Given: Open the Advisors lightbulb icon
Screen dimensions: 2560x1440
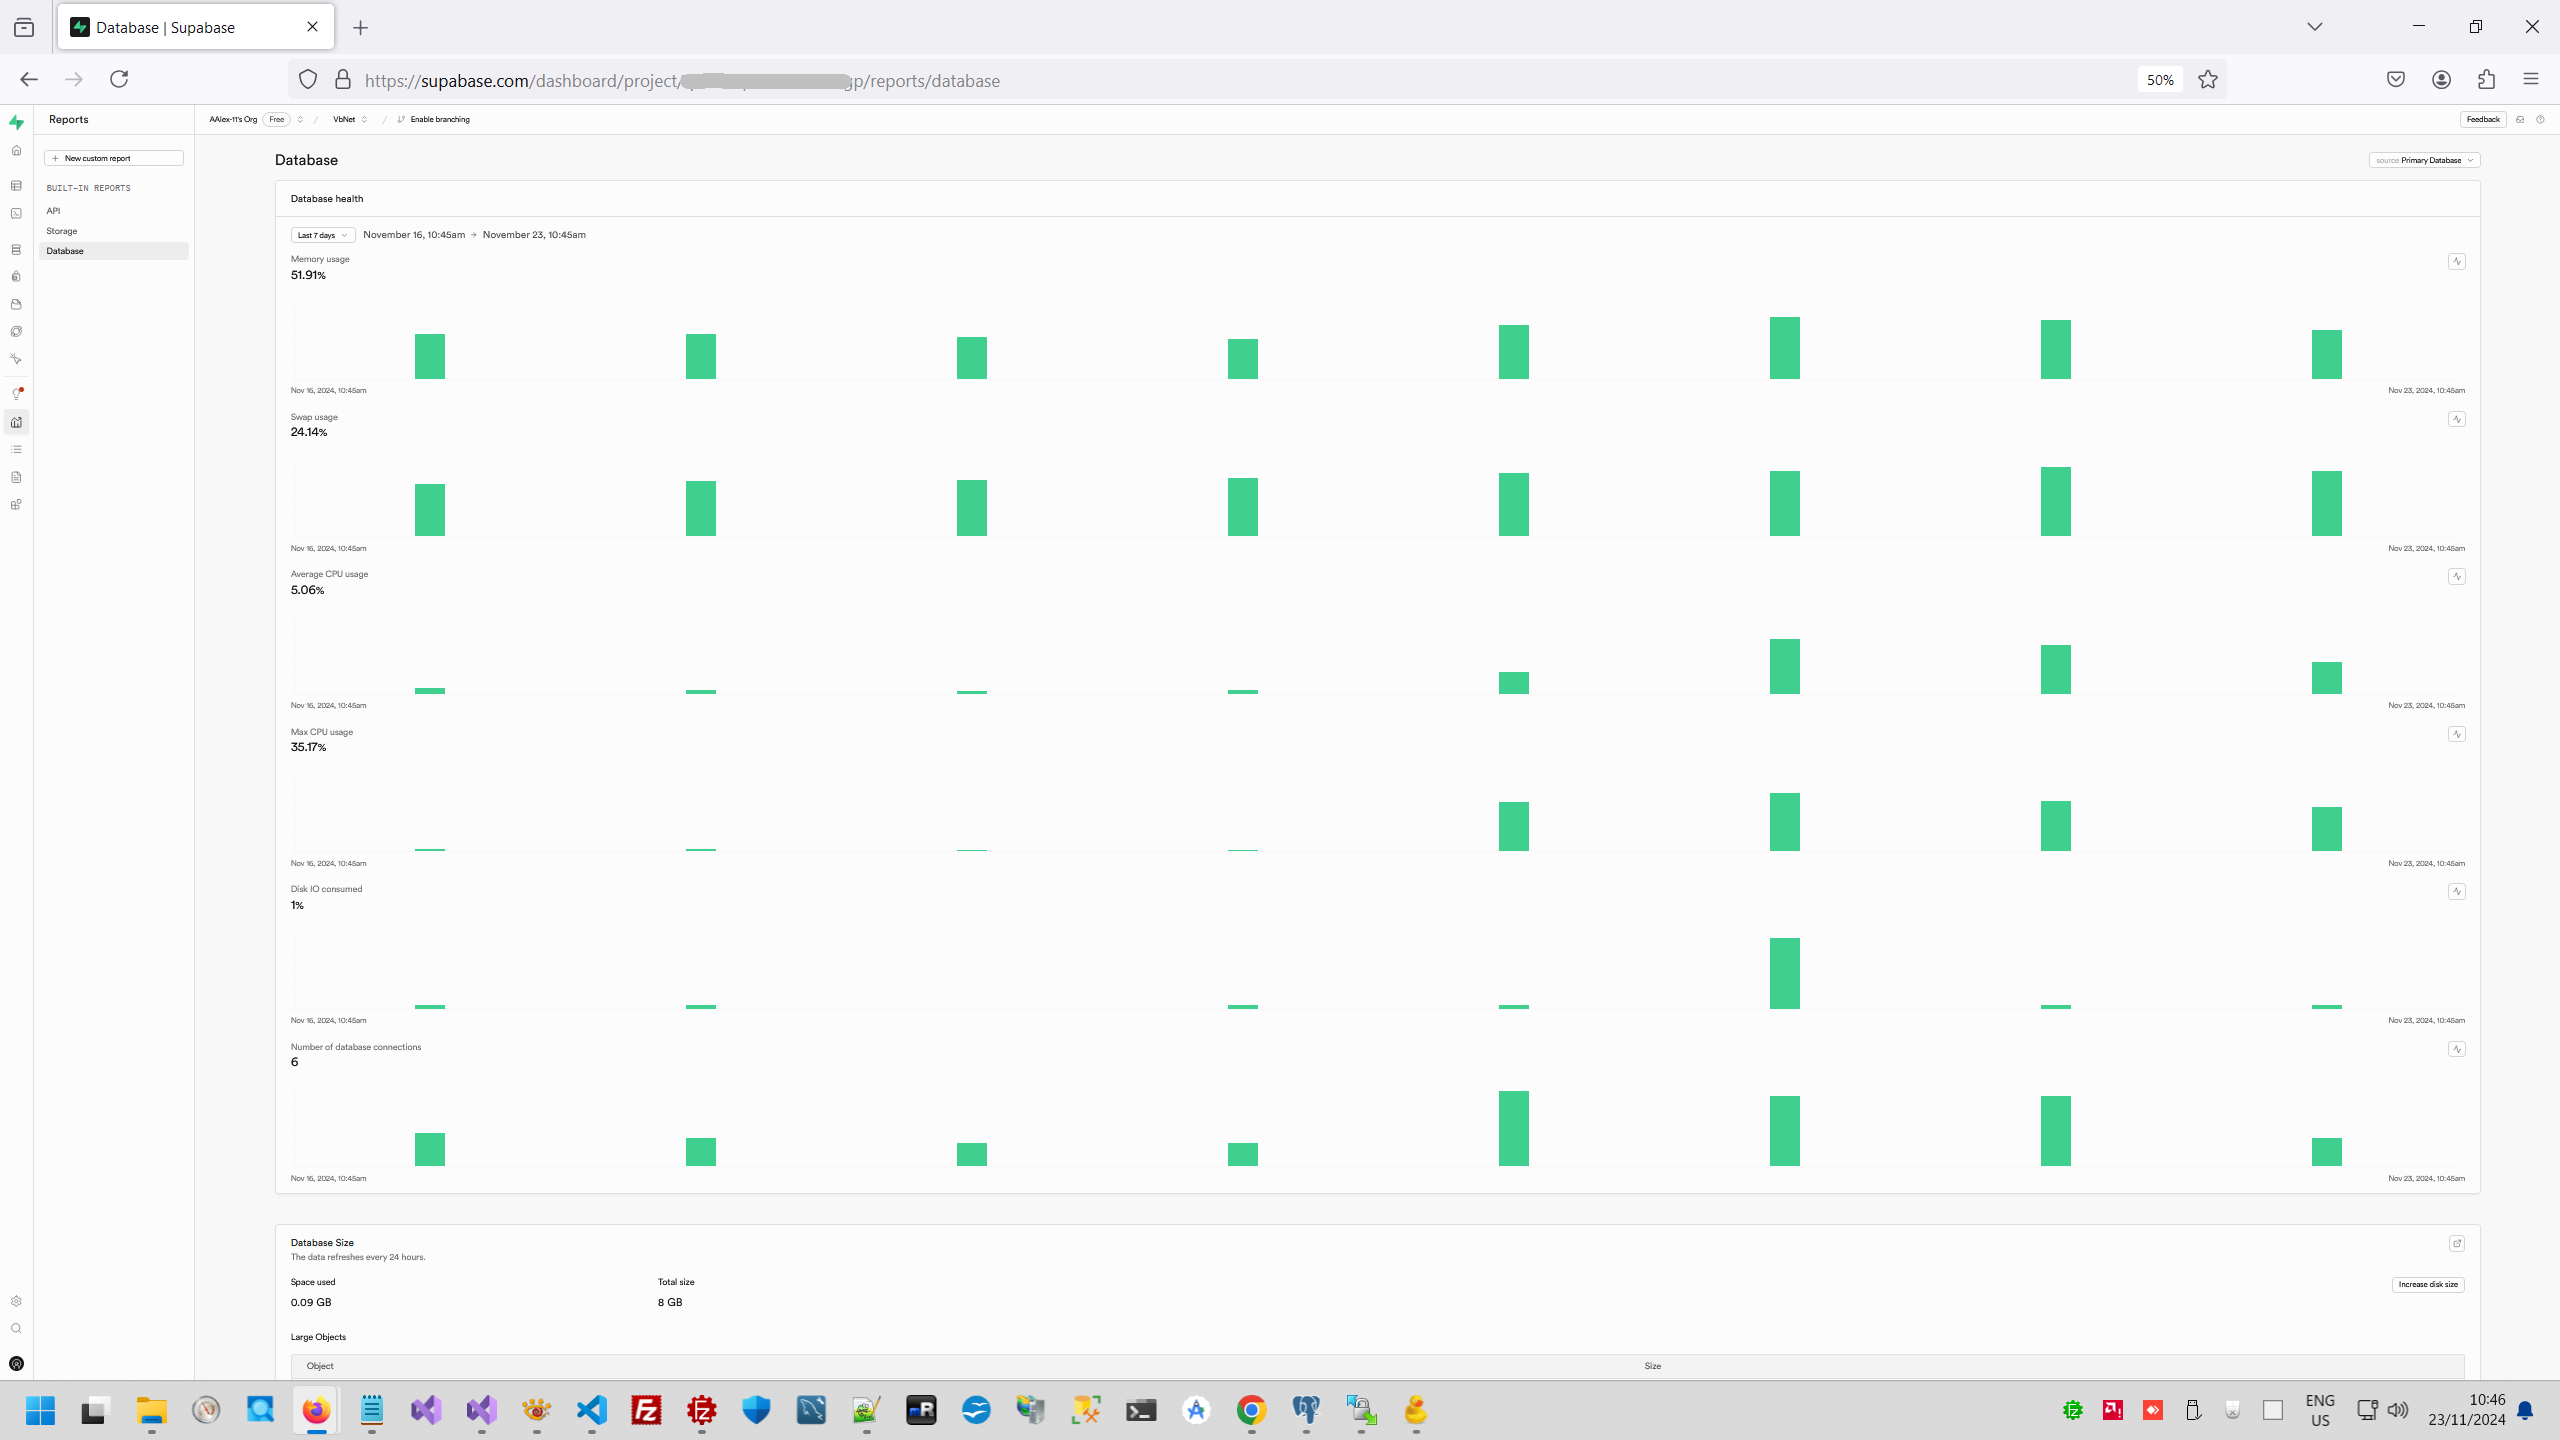Looking at the screenshot, I should tap(16, 394).
